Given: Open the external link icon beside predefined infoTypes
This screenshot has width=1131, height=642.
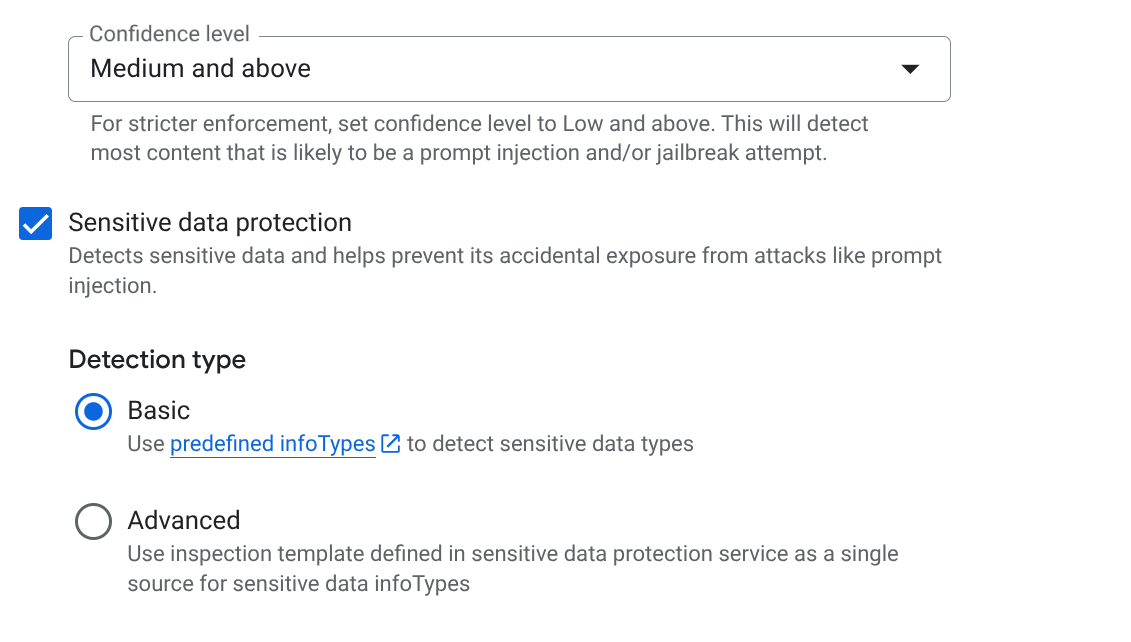Looking at the screenshot, I should [x=391, y=444].
